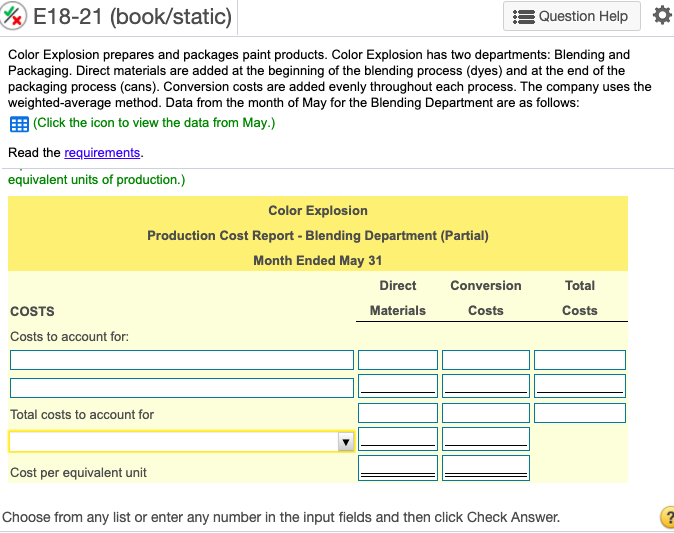Open the requirements link
This screenshot has height=533, width=674.
pyautogui.click(x=102, y=153)
